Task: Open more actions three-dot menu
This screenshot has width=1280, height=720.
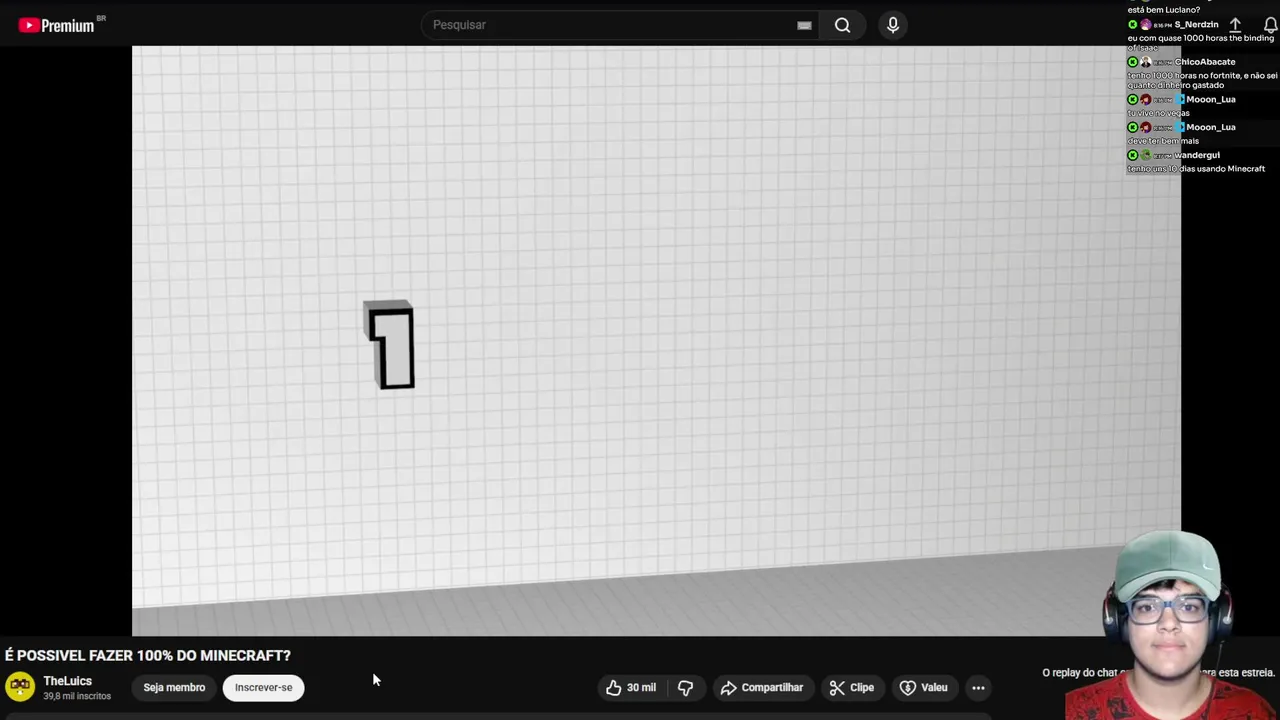Action: click(979, 687)
